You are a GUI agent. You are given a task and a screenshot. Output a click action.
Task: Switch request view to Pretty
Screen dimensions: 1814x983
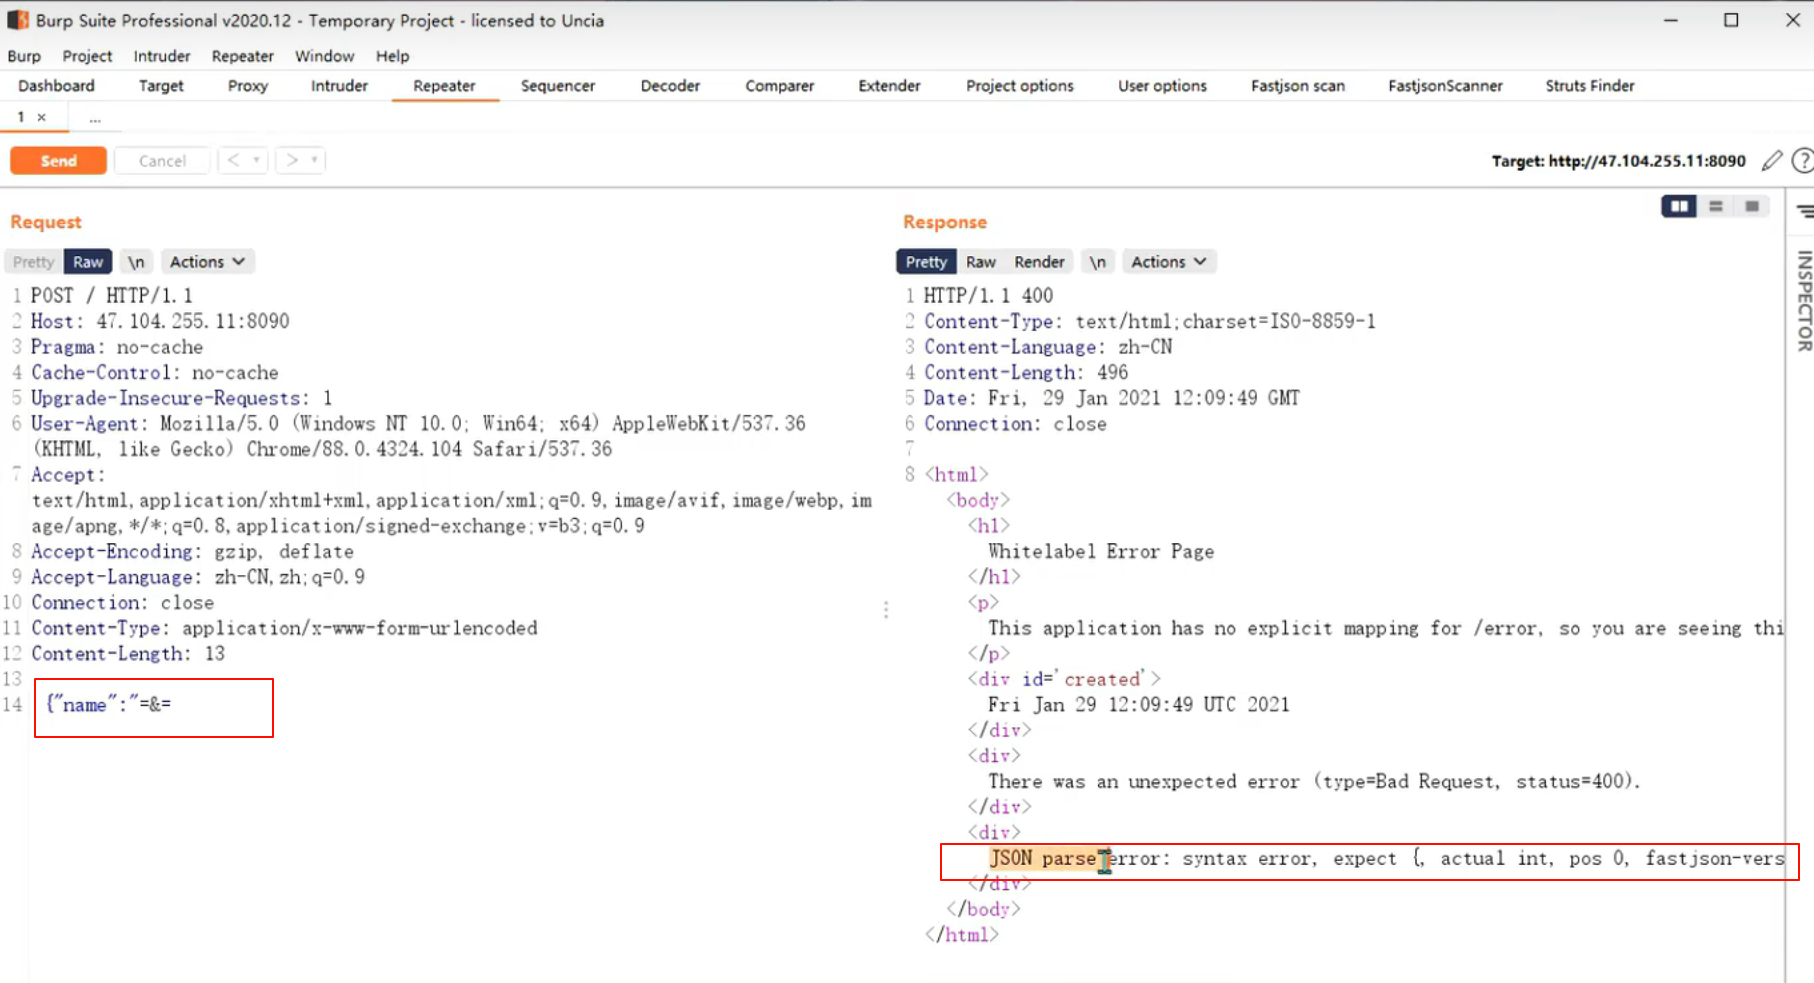pos(33,262)
